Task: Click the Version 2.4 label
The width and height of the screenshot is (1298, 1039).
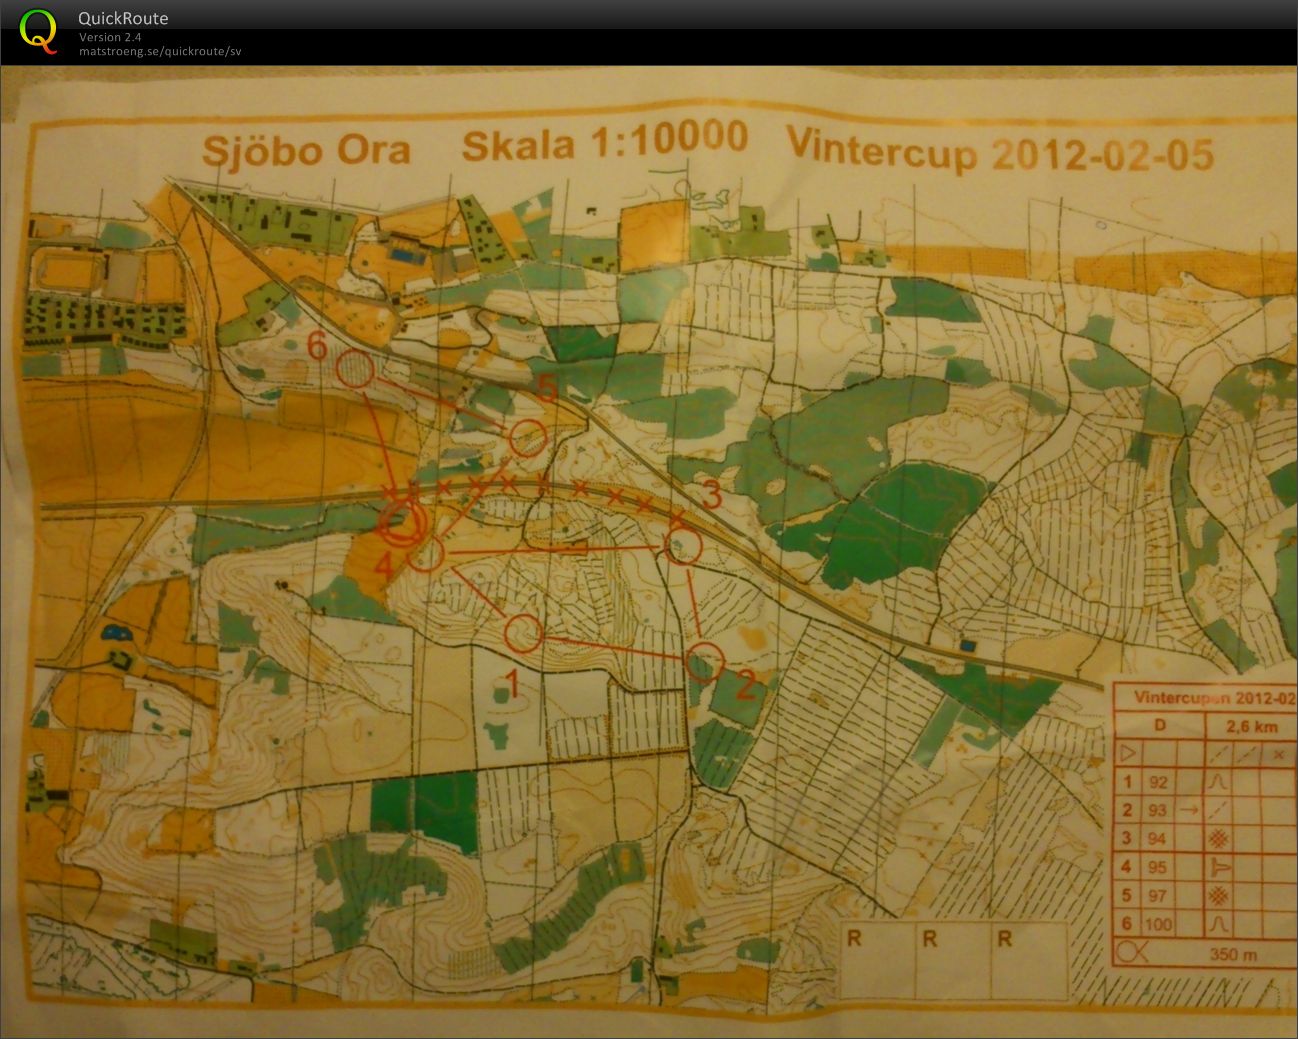Action: coord(110,37)
